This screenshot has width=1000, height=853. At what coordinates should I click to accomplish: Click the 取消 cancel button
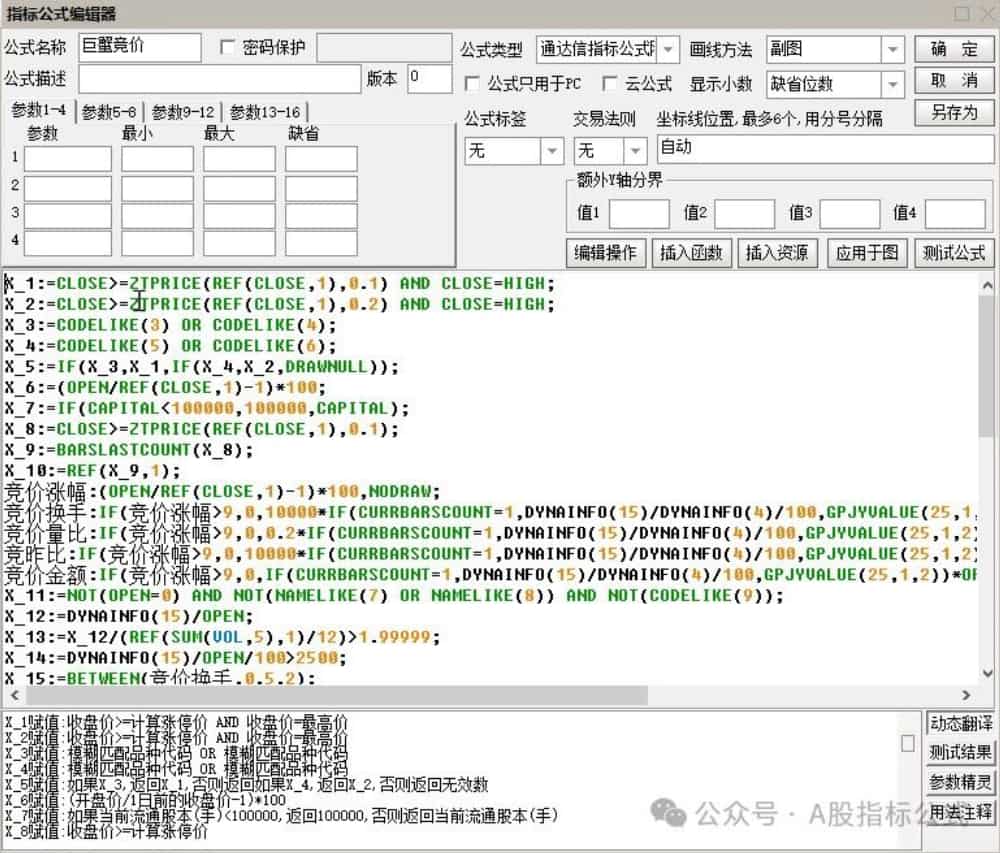pyautogui.click(x=954, y=80)
